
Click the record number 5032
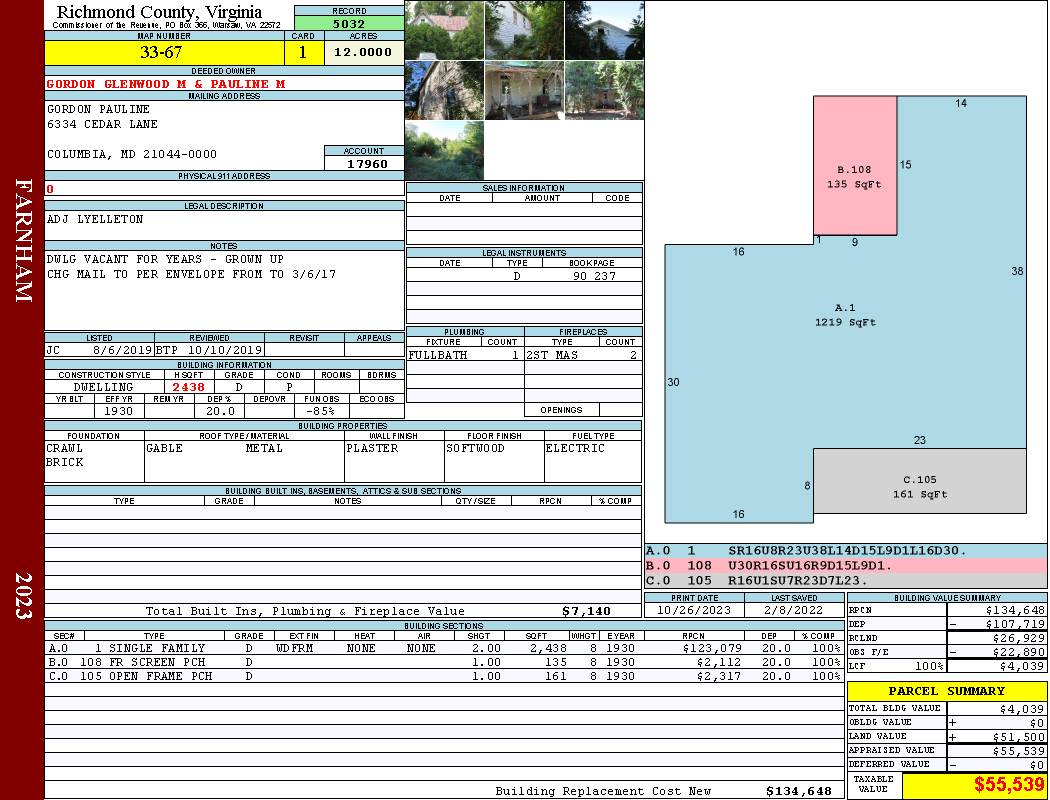(x=349, y=23)
